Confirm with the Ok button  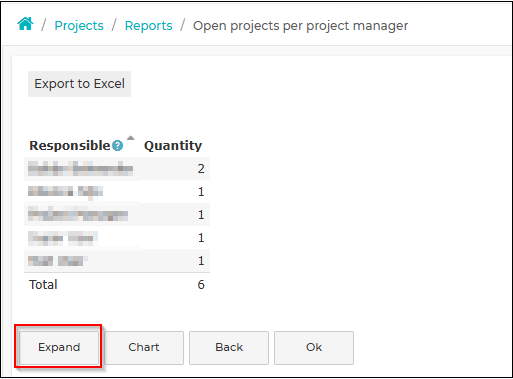(x=314, y=347)
